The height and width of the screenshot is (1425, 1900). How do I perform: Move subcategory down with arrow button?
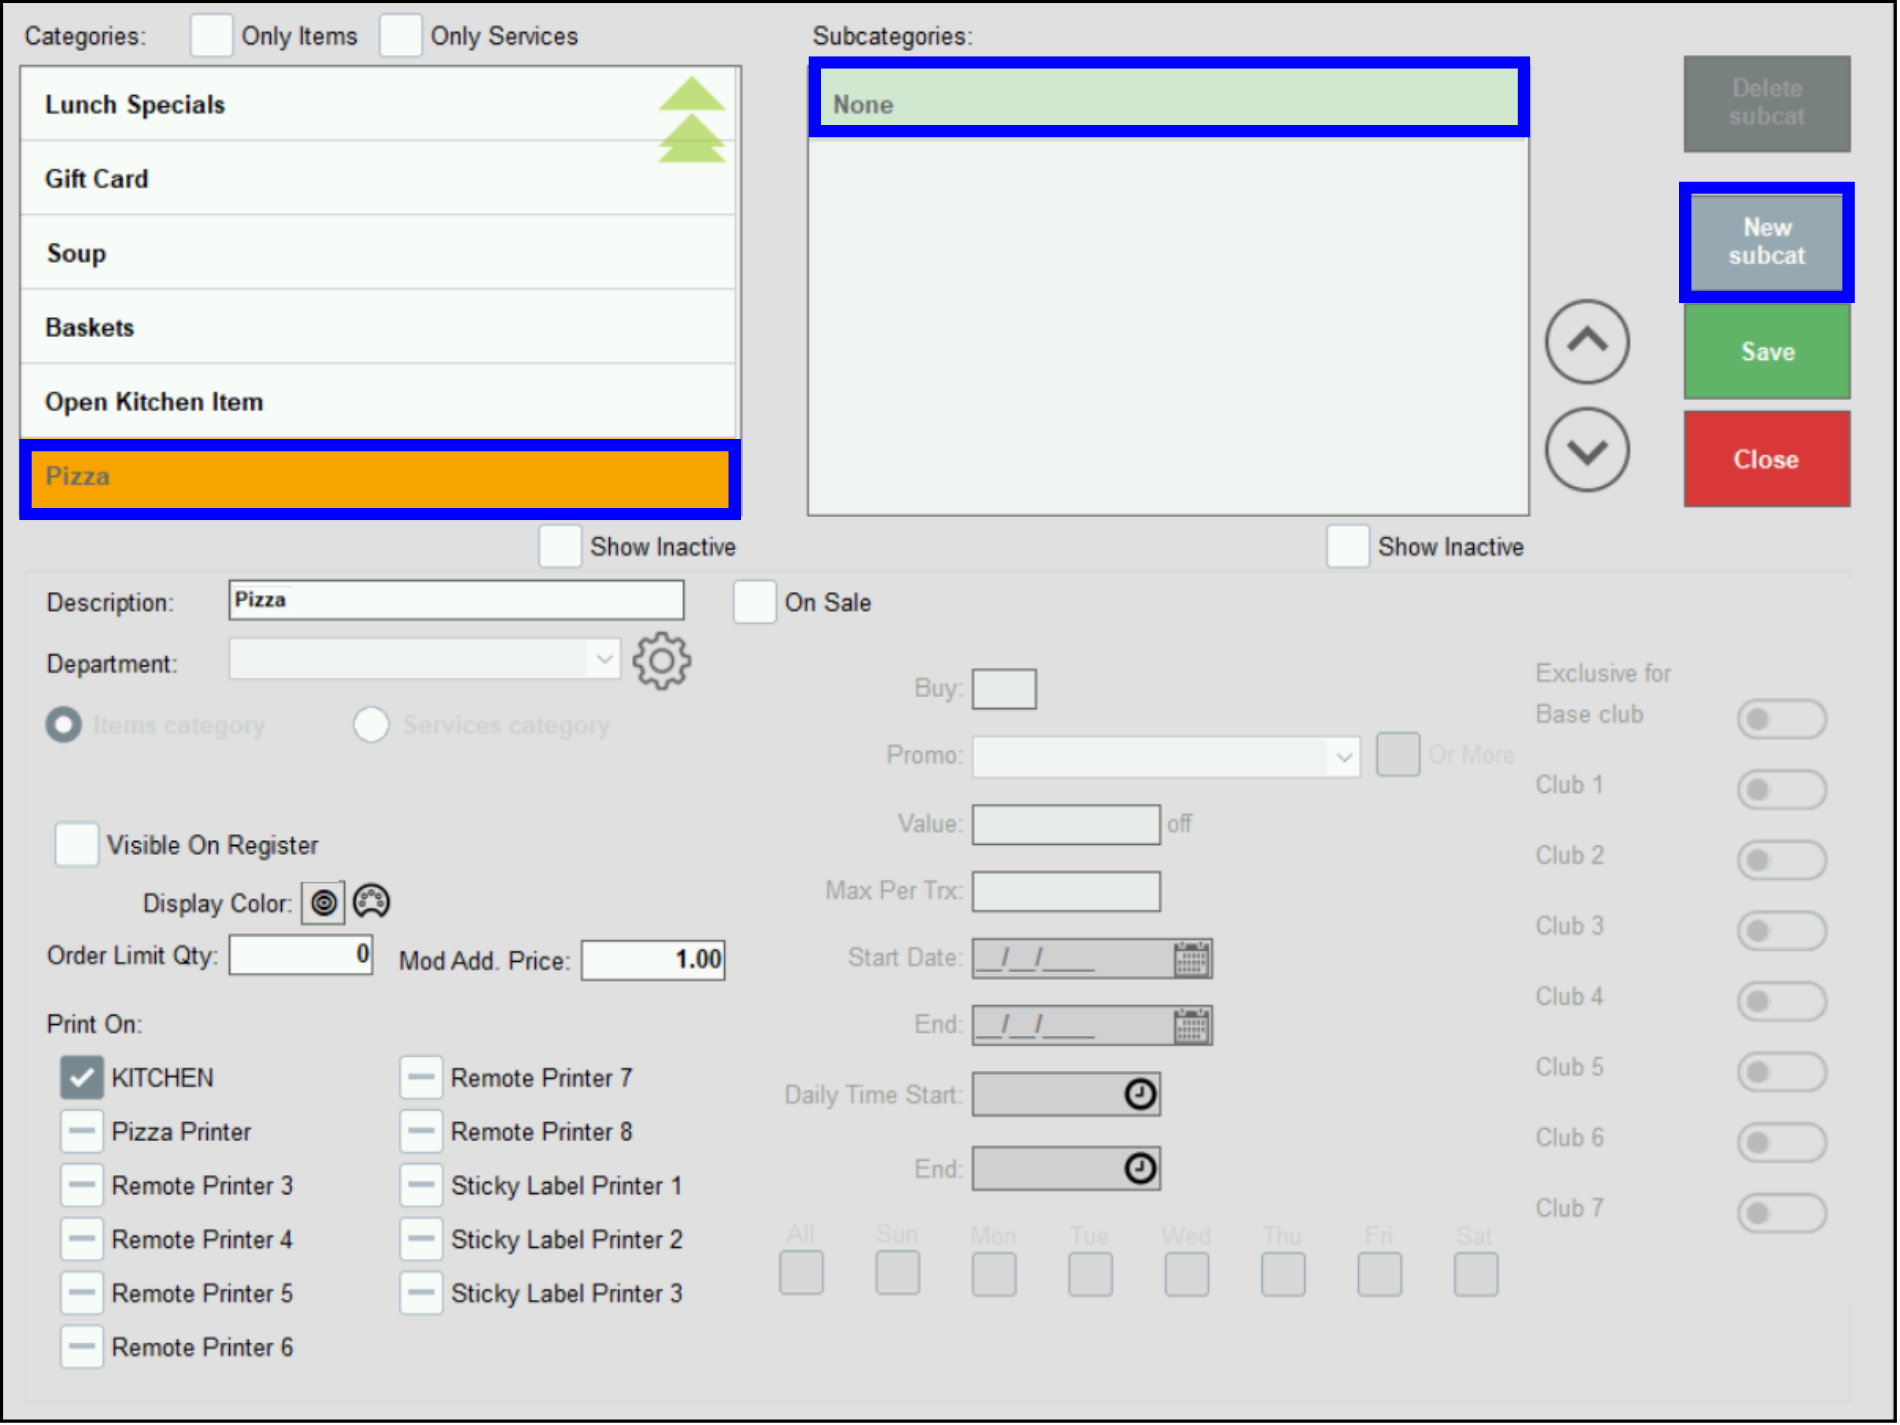(x=1589, y=451)
